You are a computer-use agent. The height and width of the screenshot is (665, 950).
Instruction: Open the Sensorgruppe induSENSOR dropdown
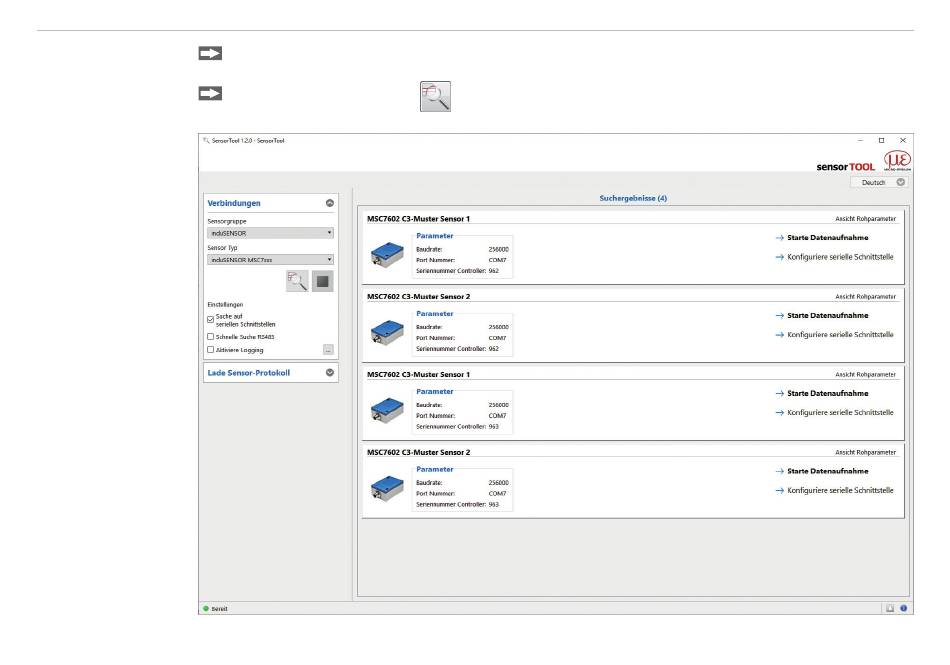[270, 233]
